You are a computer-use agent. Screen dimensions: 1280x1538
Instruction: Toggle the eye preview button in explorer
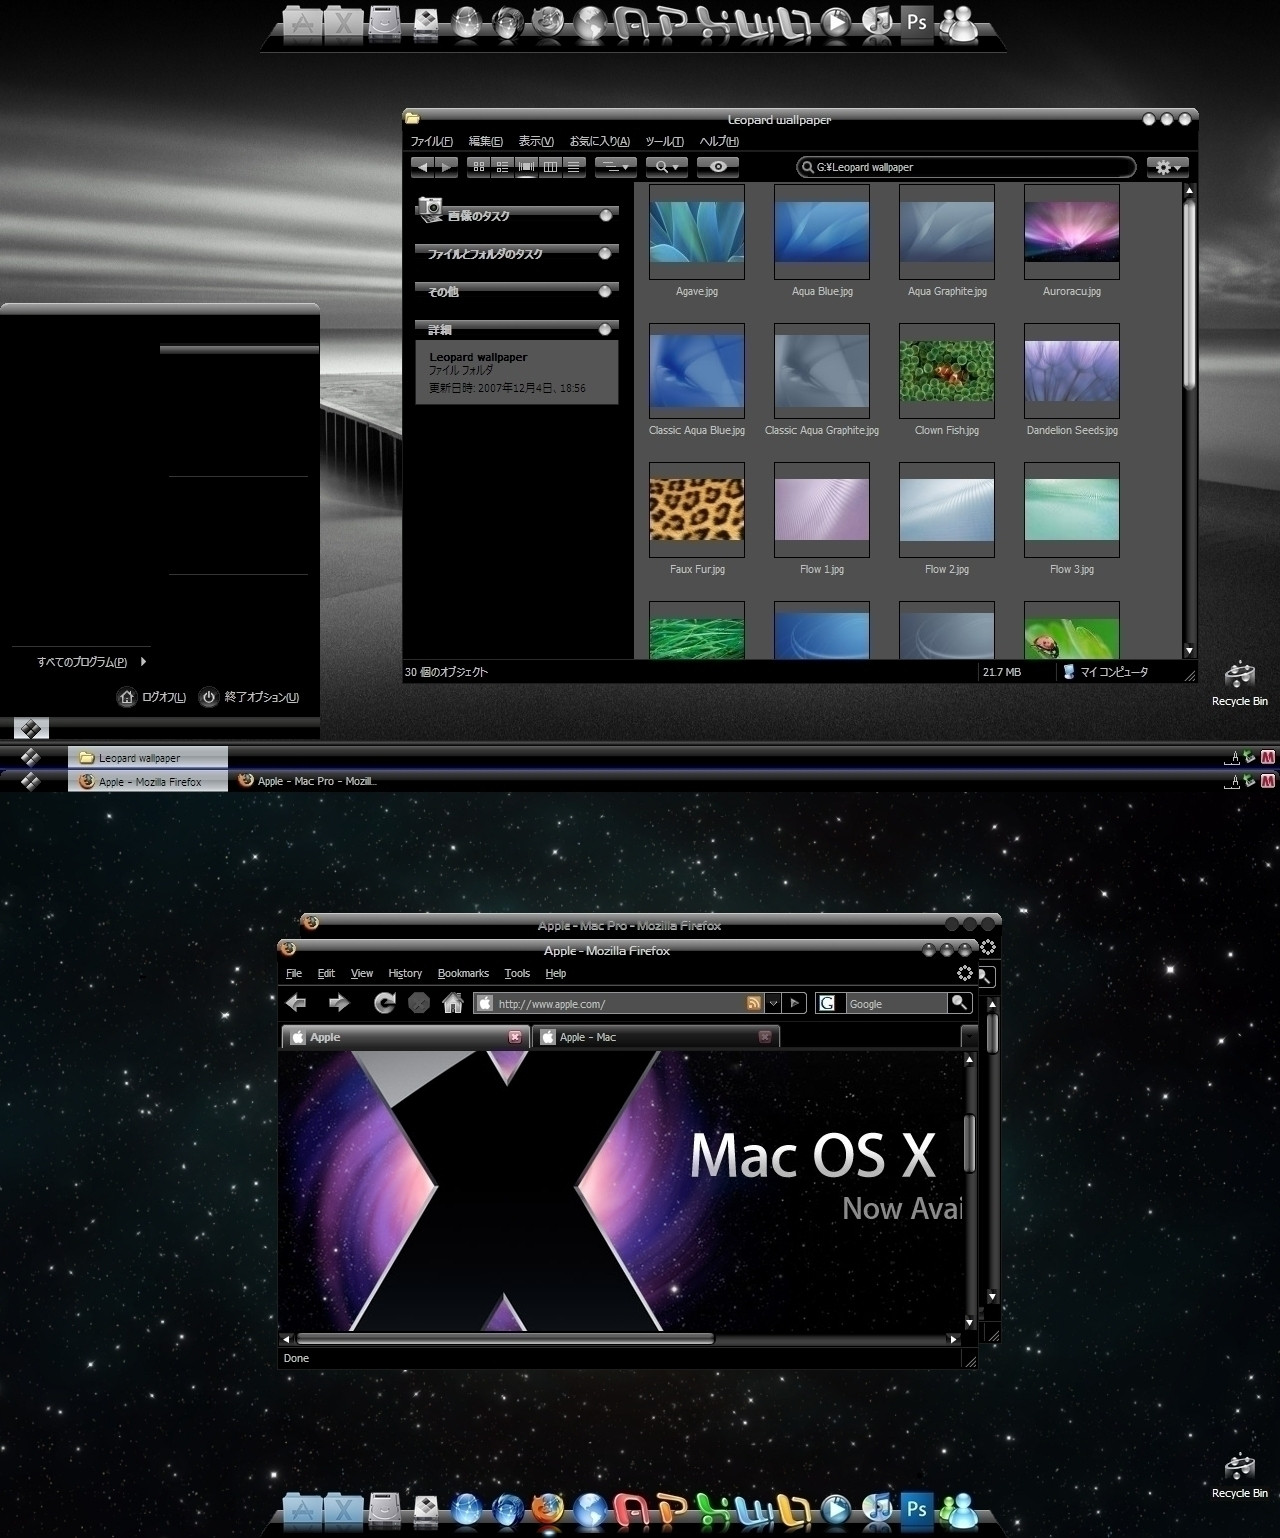pyautogui.click(x=718, y=167)
